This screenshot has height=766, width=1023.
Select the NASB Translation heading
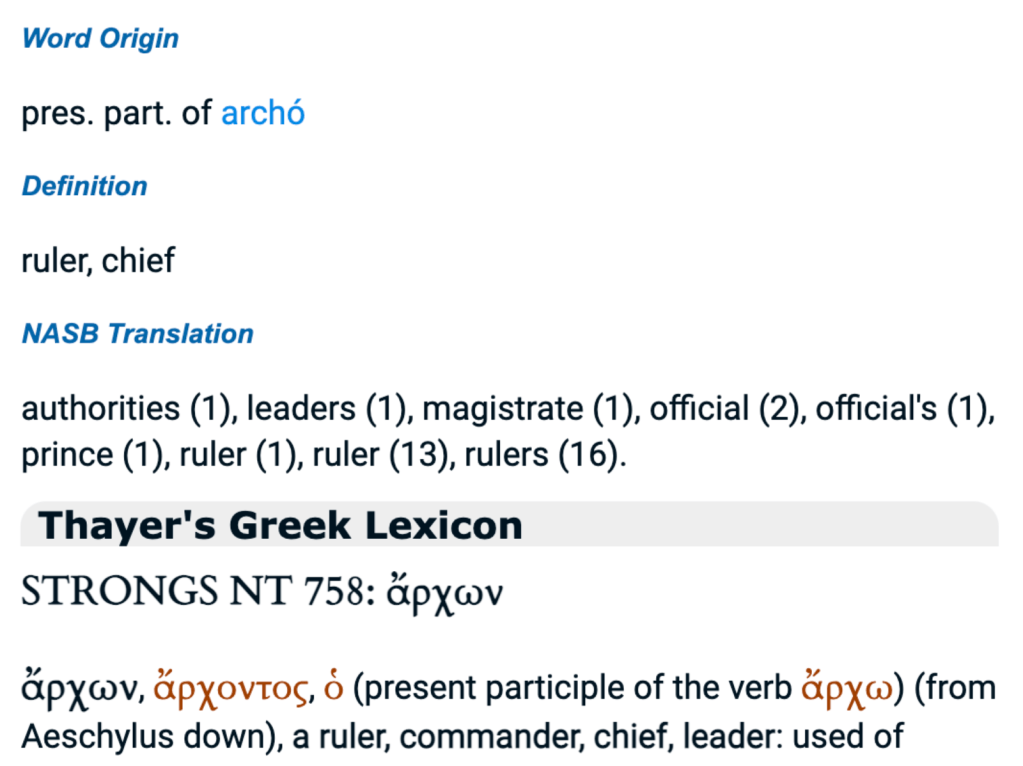pos(137,334)
